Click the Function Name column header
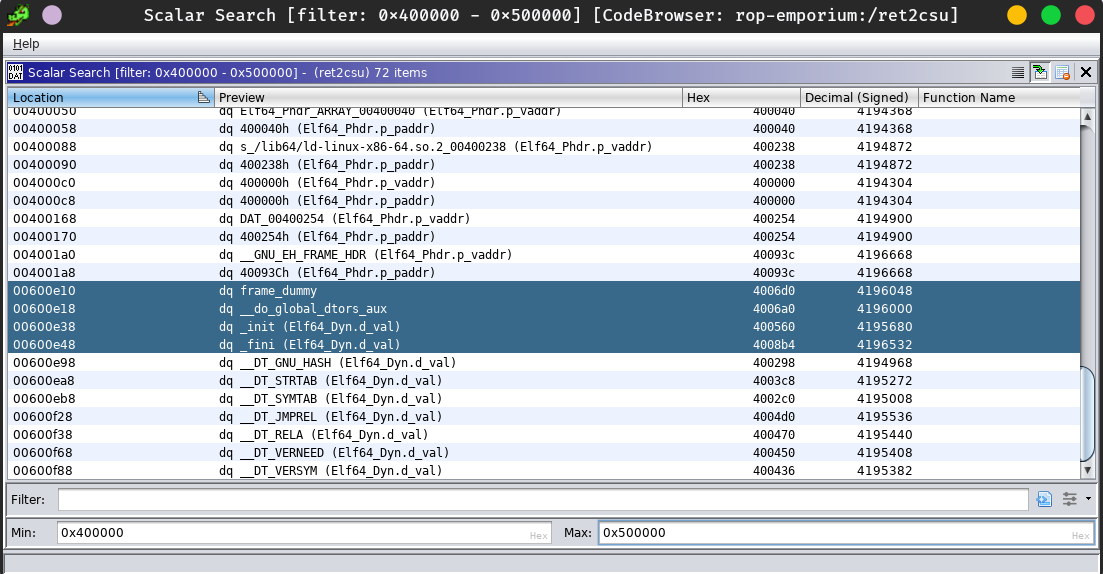The image size is (1103, 574). pos(998,97)
